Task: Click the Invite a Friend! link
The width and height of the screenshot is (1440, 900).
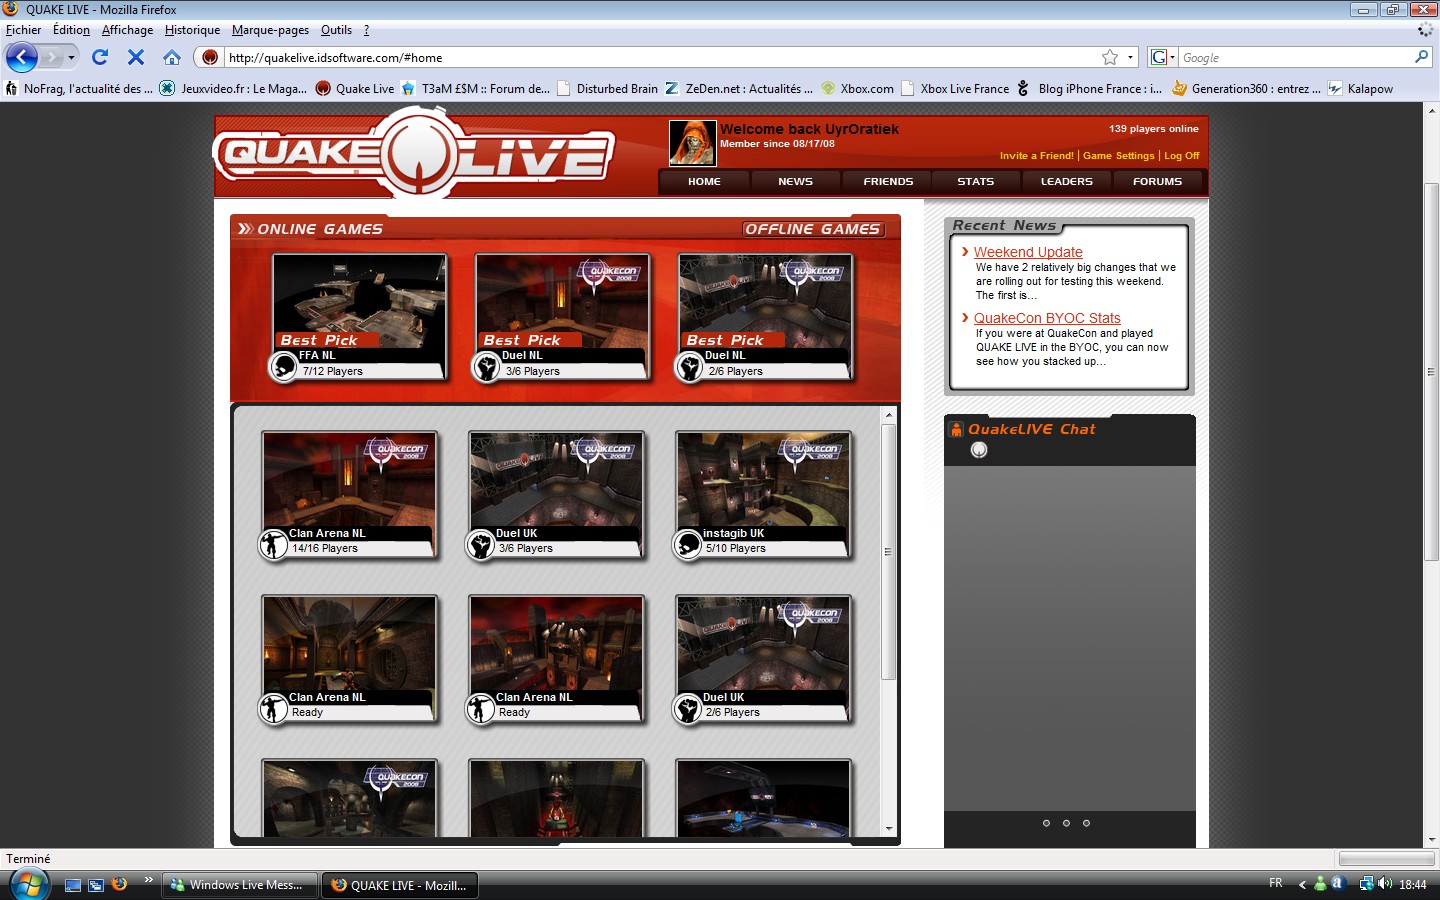Action: coord(1036,156)
